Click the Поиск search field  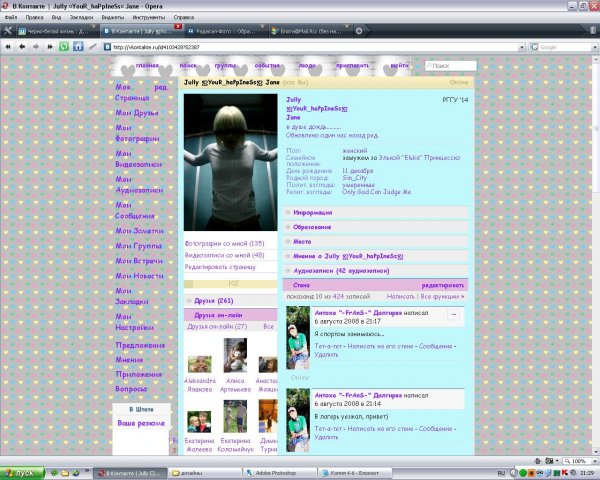451,66
